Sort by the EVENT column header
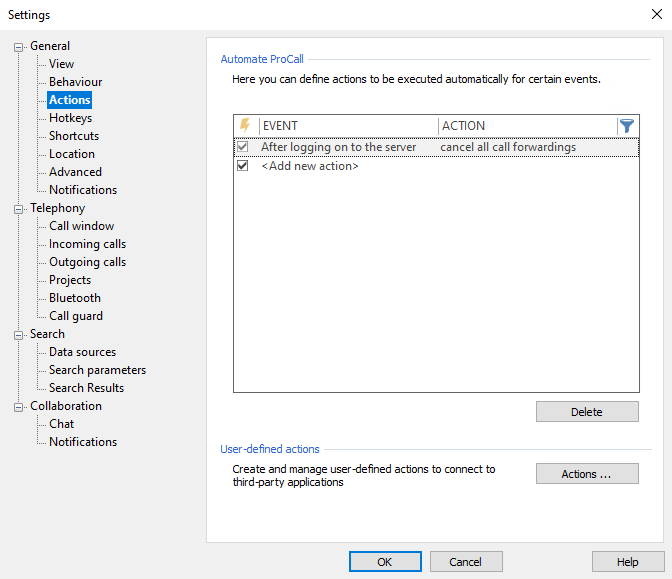Viewport: 672px width, 579px height. (x=346, y=126)
